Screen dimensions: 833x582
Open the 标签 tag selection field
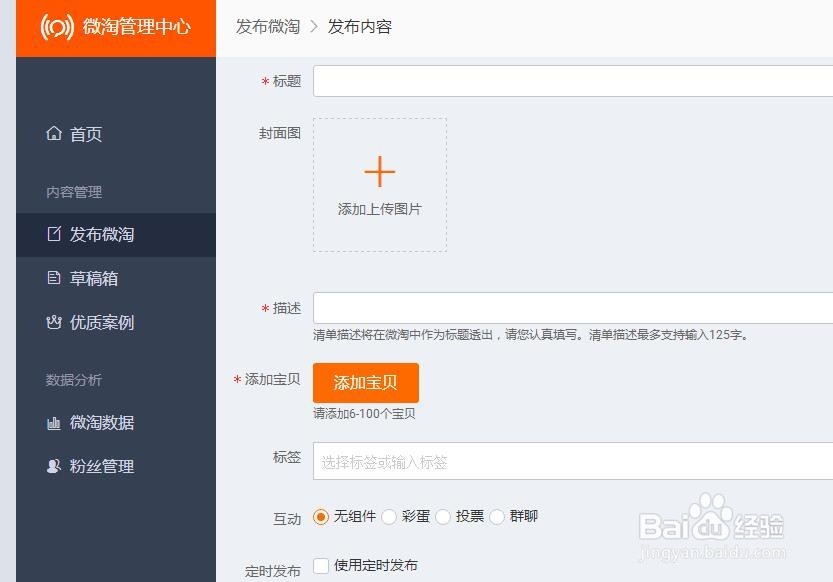[x=573, y=461]
